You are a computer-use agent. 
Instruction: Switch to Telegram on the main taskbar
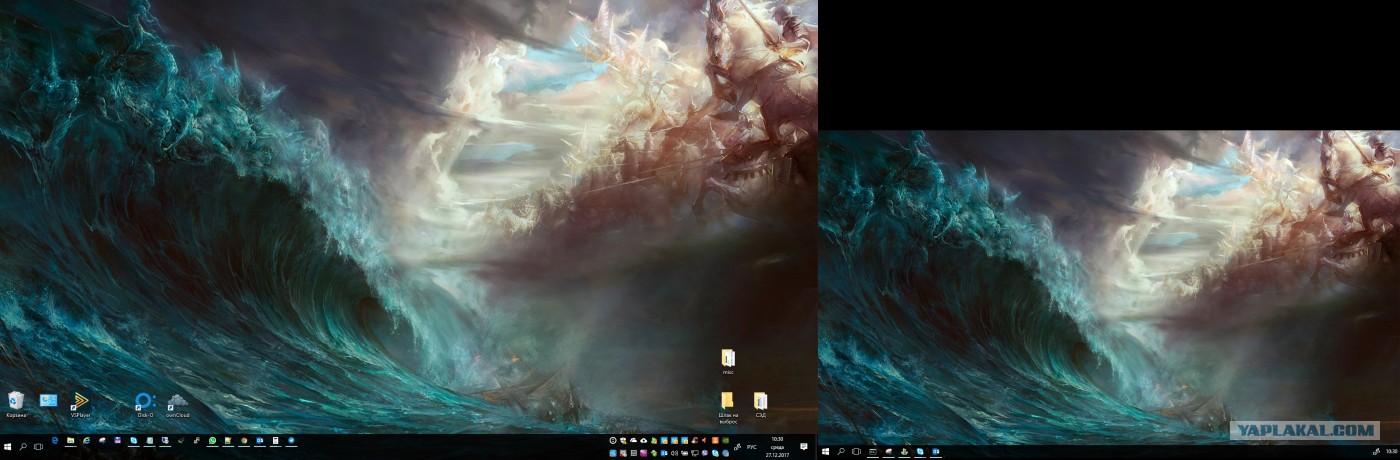click(x=291, y=440)
